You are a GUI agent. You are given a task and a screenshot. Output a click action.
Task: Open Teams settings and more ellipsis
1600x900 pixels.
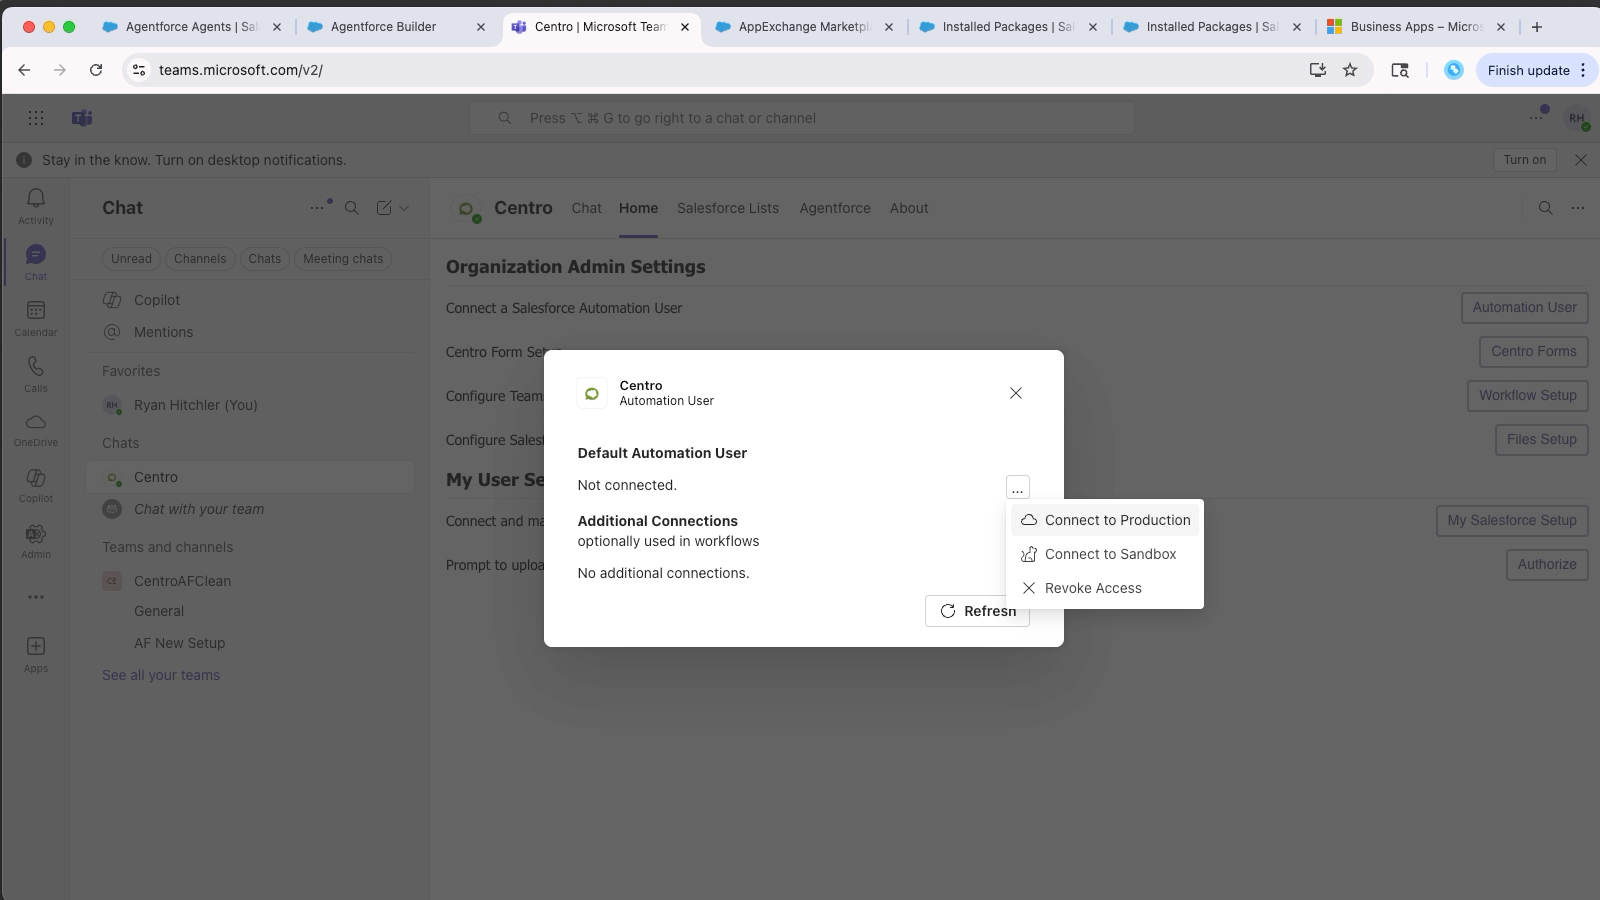click(1536, 118)
